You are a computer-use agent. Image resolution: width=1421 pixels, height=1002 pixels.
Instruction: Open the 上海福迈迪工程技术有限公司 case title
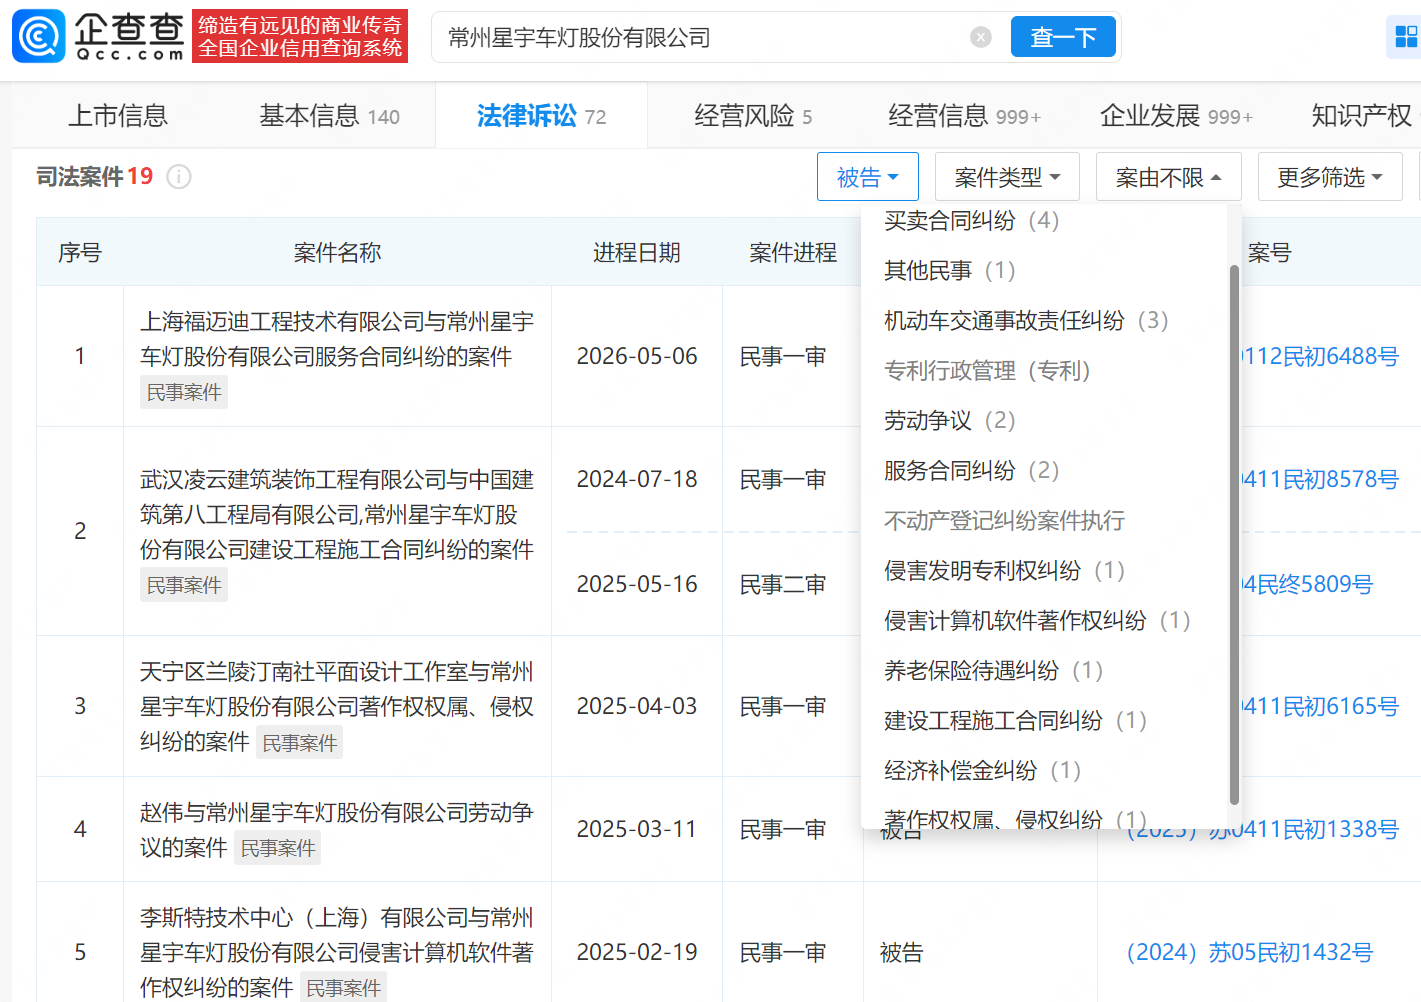[337, 339]
